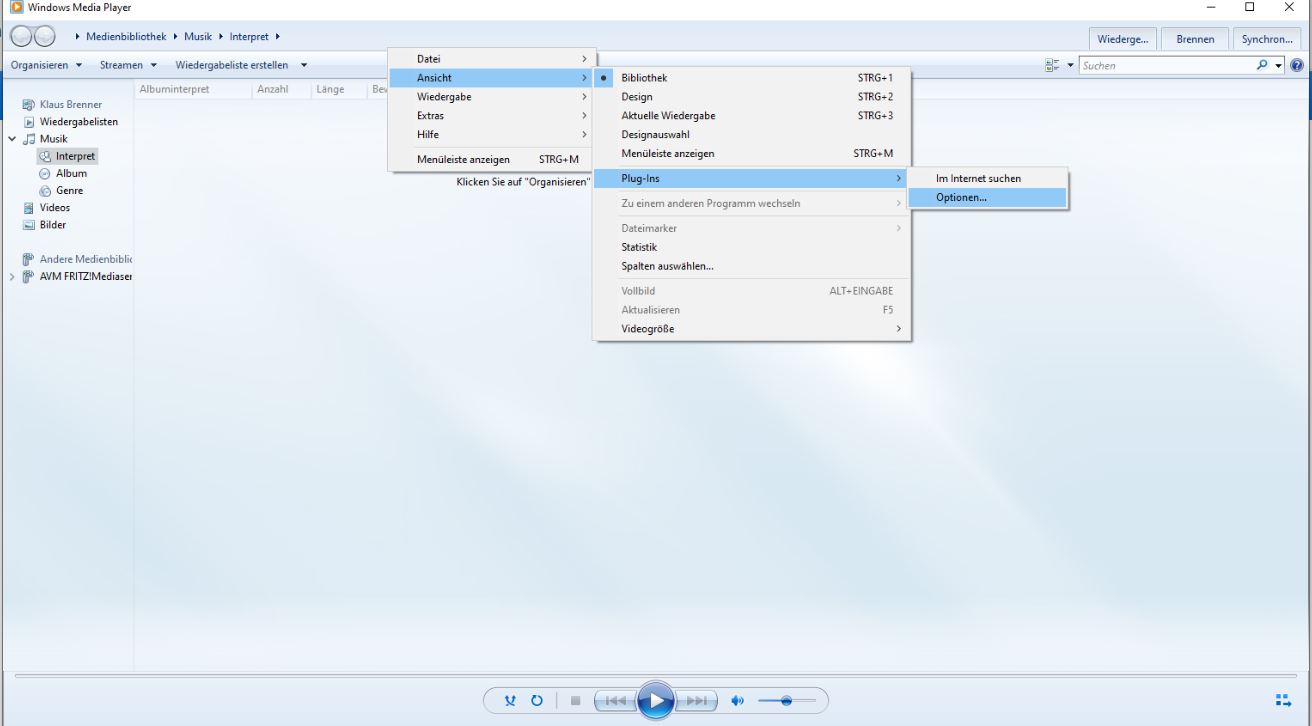The image size is (1312, 726).
Task: Toggle repeat mode
Action: 537,701
